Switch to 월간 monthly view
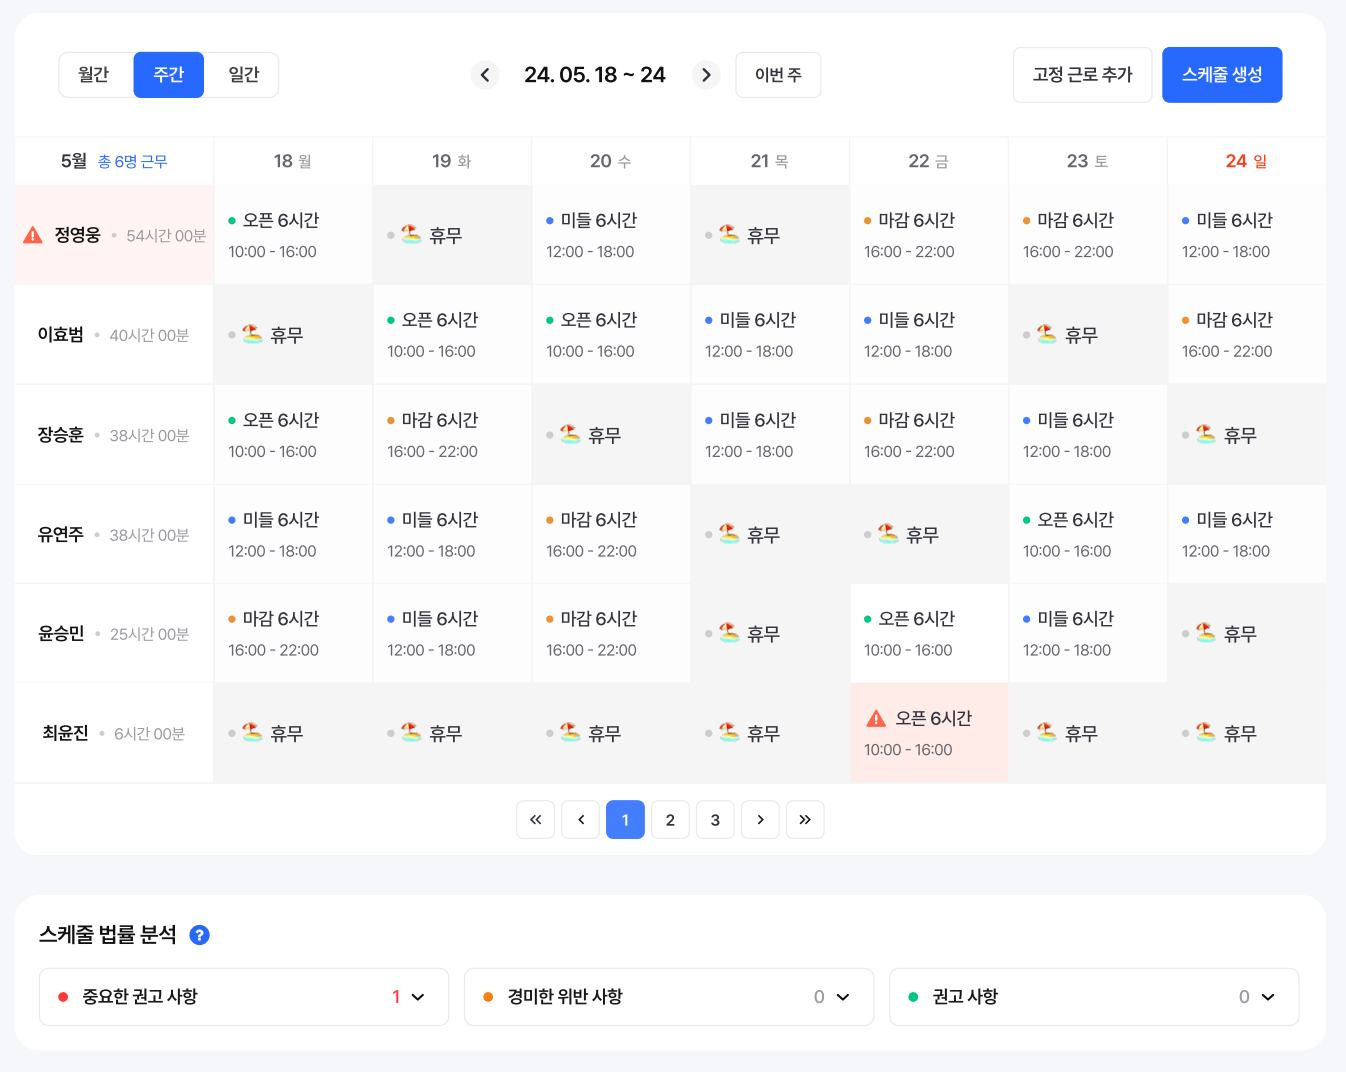The image size is (1346, 1072). point(94,75)
